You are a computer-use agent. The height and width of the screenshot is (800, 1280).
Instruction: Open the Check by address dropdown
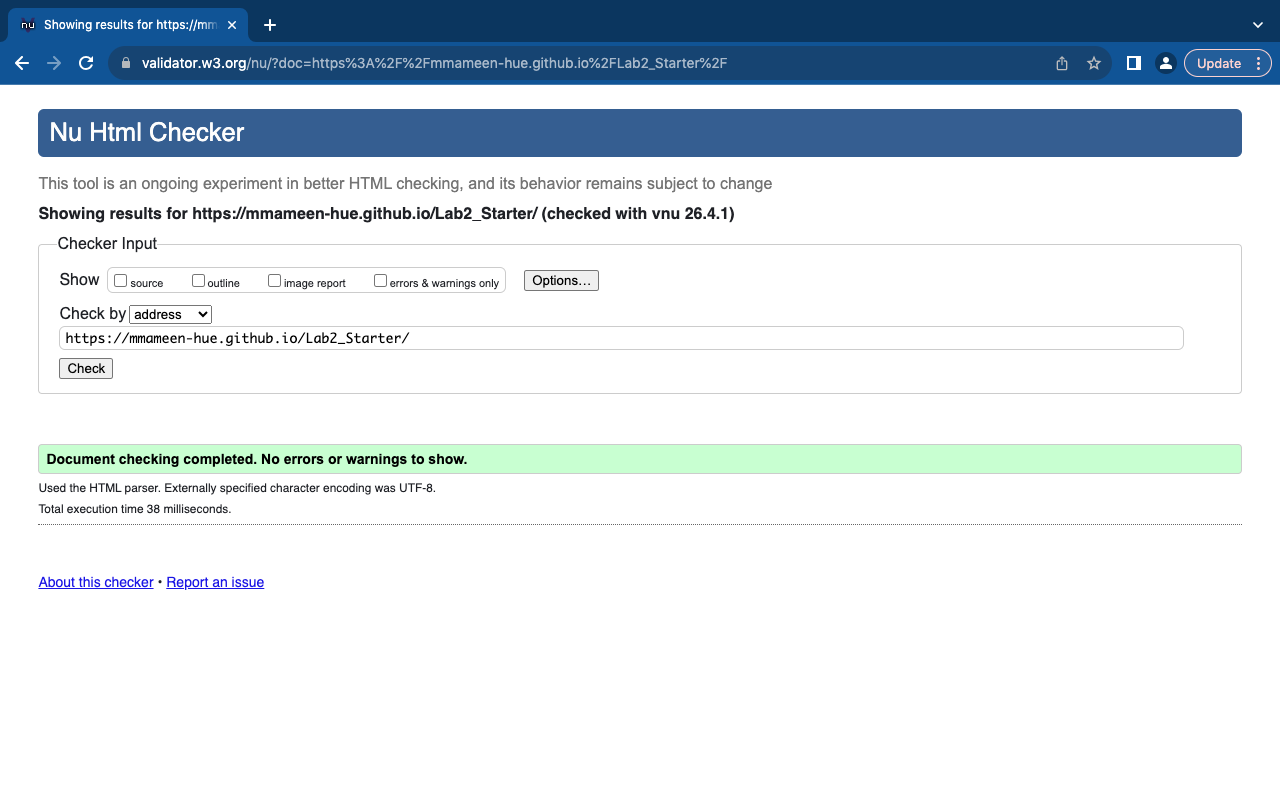point(171,314)
